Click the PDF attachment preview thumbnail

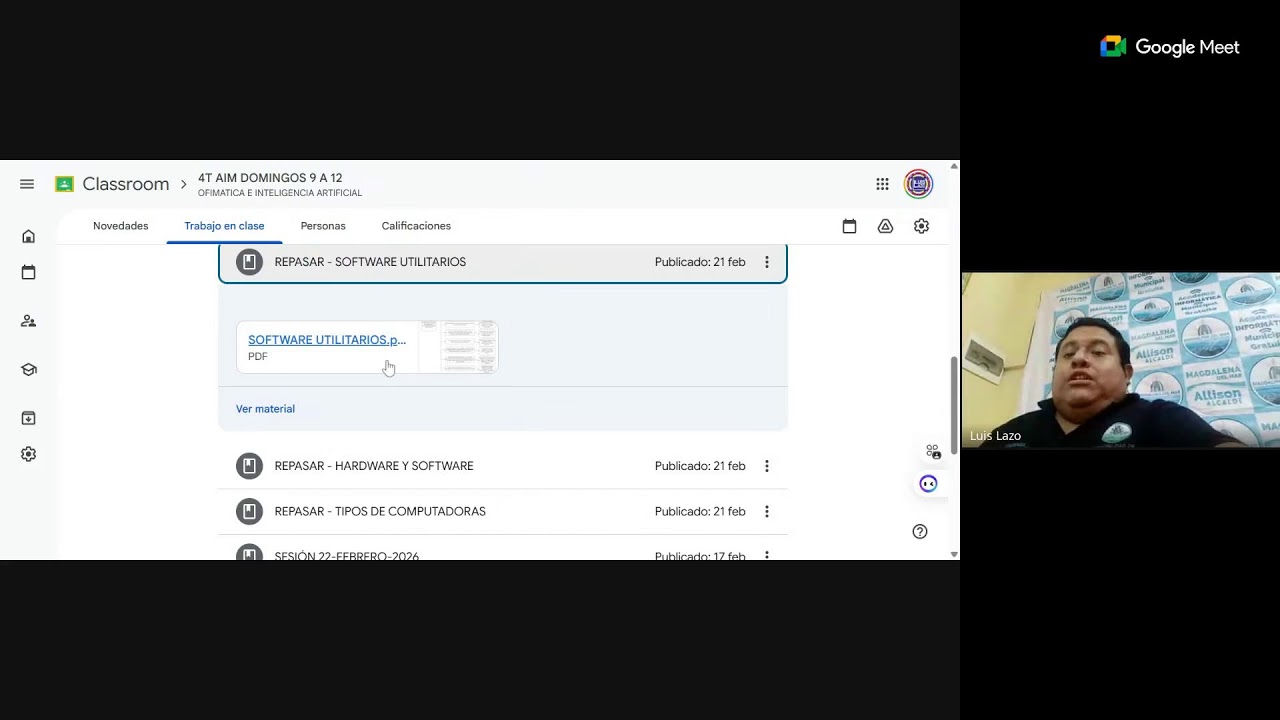(x=458, y=347)
